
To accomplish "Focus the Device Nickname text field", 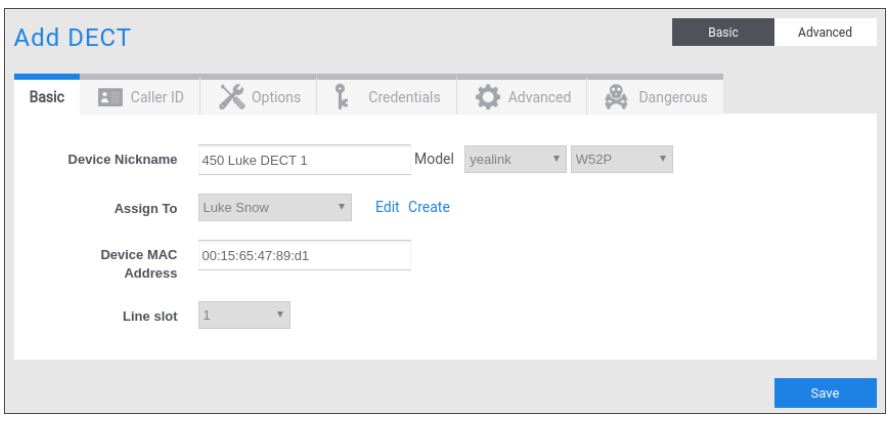I will [304, 161].
